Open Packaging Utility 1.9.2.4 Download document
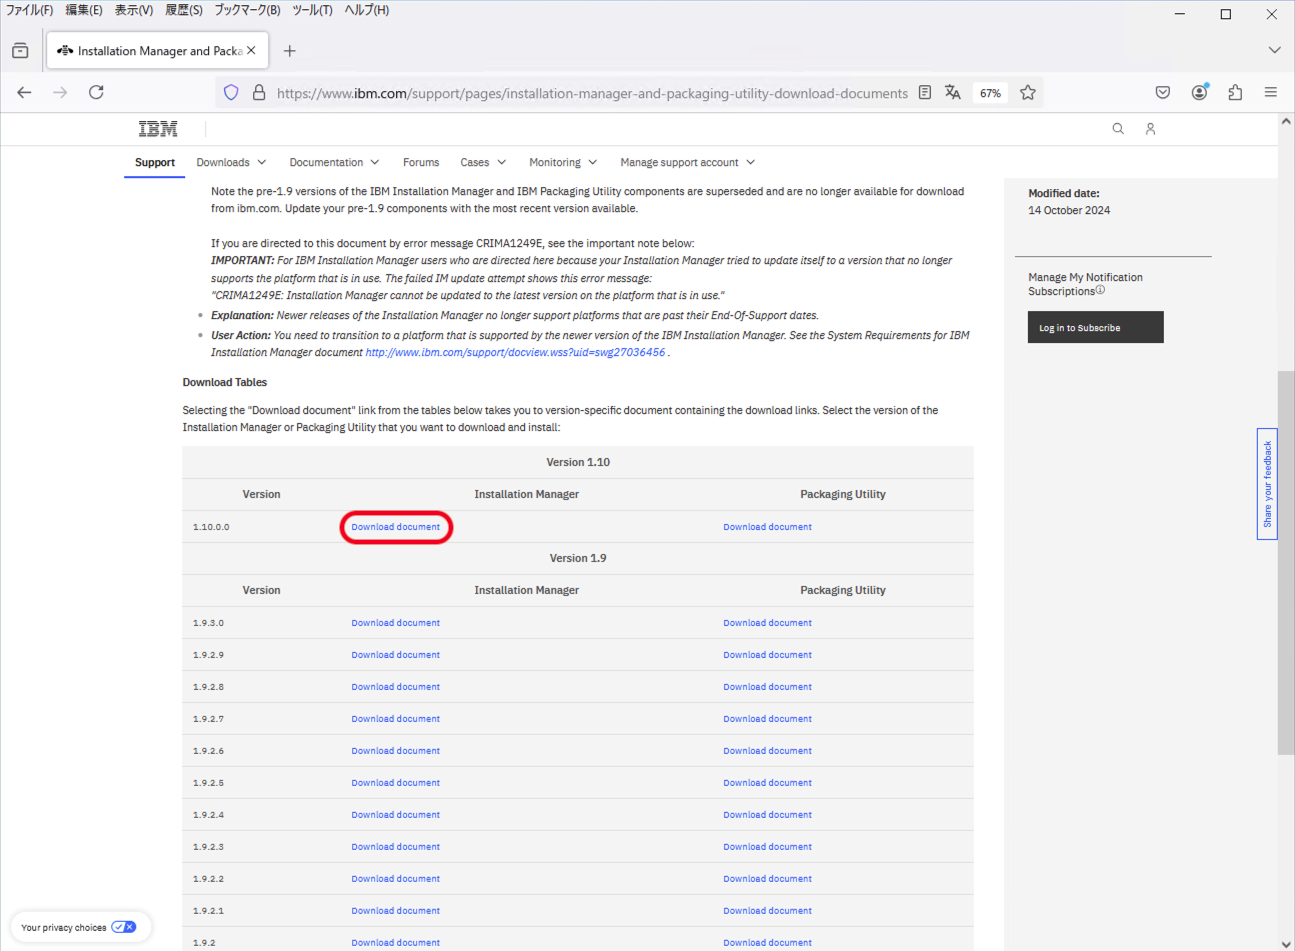This screenshot has width=1295, height=951. click(767, 815)
